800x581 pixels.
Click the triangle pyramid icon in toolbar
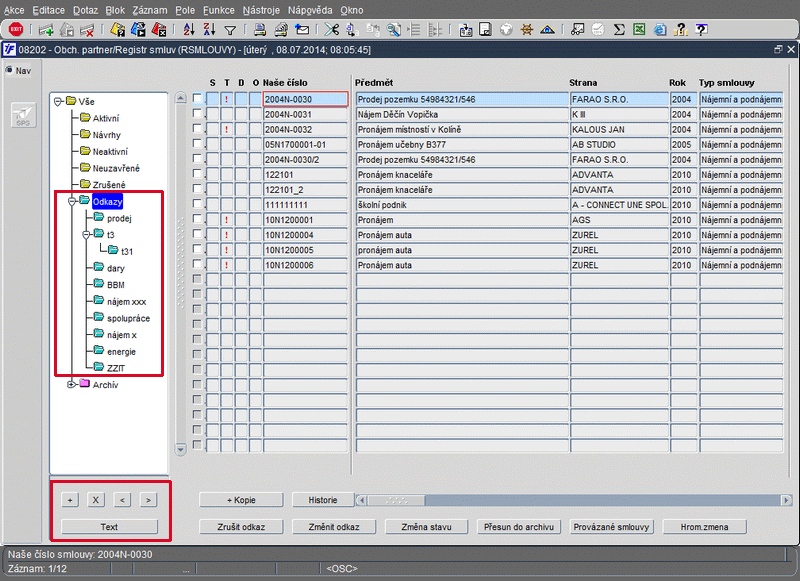coord(547,30)
